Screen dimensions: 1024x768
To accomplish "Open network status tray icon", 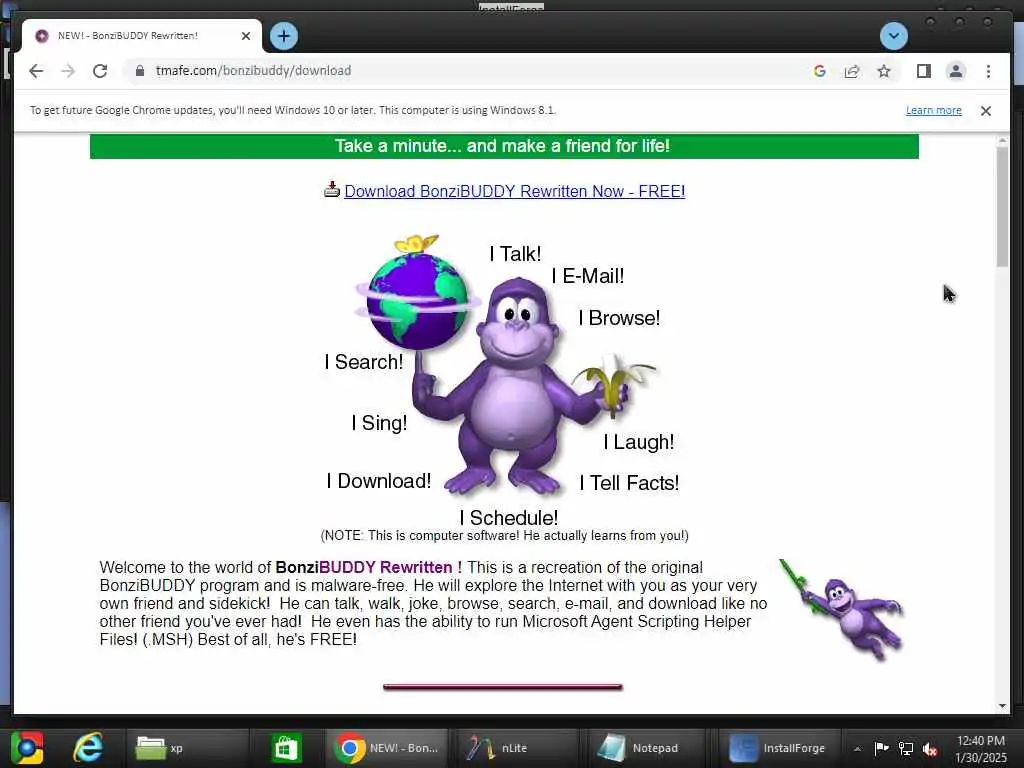I will coord(906,748).
